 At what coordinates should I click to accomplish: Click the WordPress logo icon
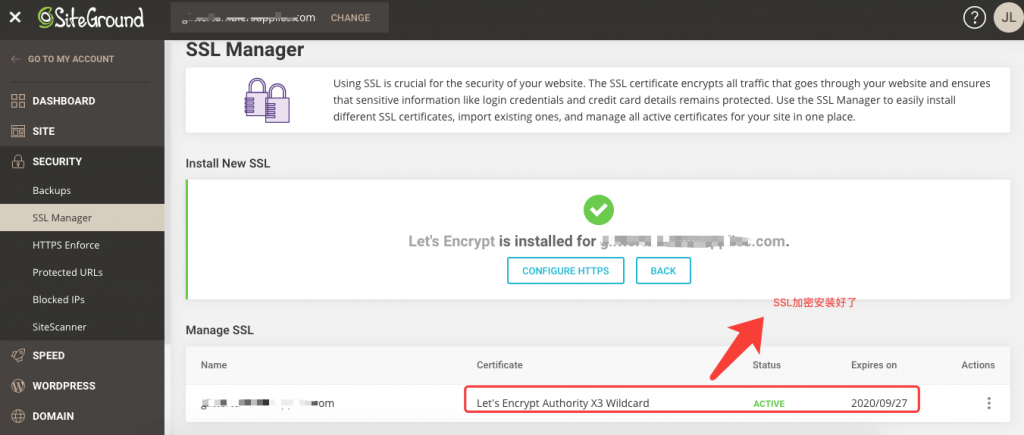18,385
